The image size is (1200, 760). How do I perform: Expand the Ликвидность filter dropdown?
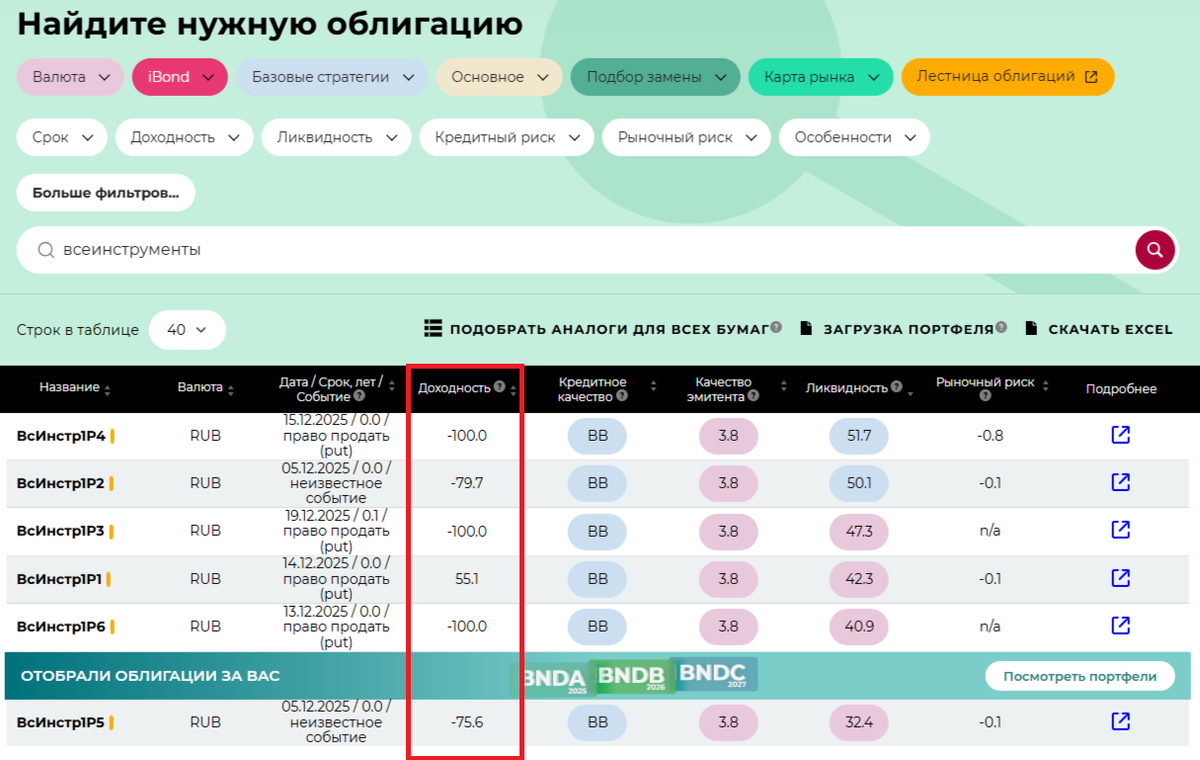coord(336,138)
